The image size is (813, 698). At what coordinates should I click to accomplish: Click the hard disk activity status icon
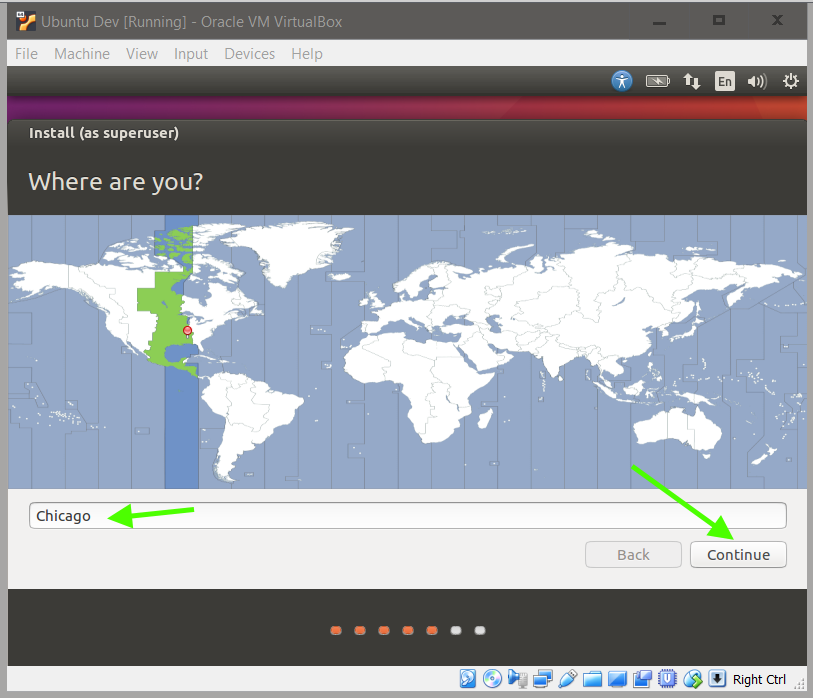point(468,679)
